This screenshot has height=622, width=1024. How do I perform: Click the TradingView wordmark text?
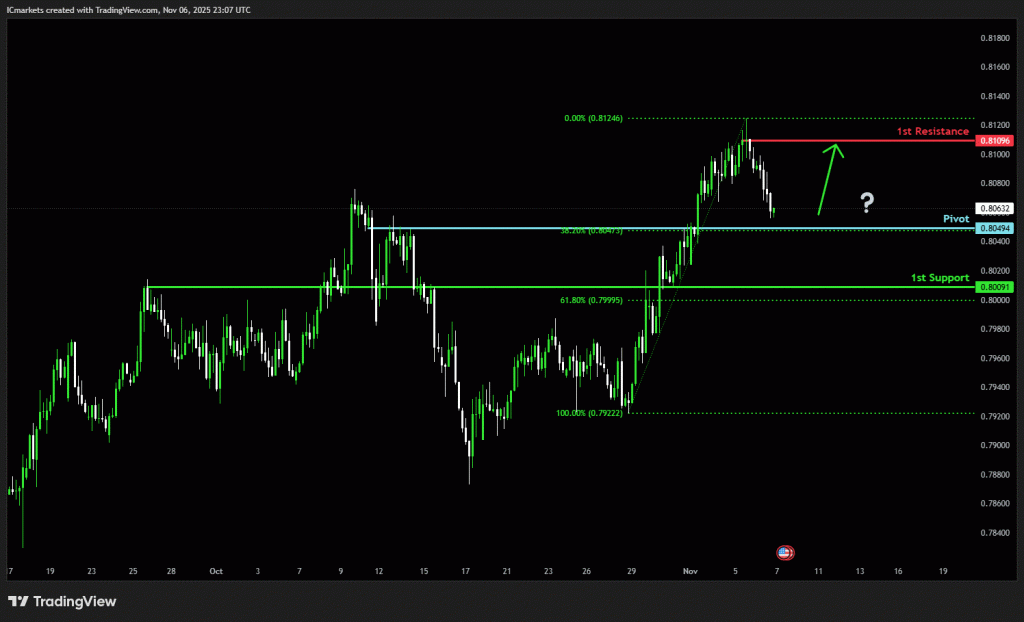(x=75, y=601)
